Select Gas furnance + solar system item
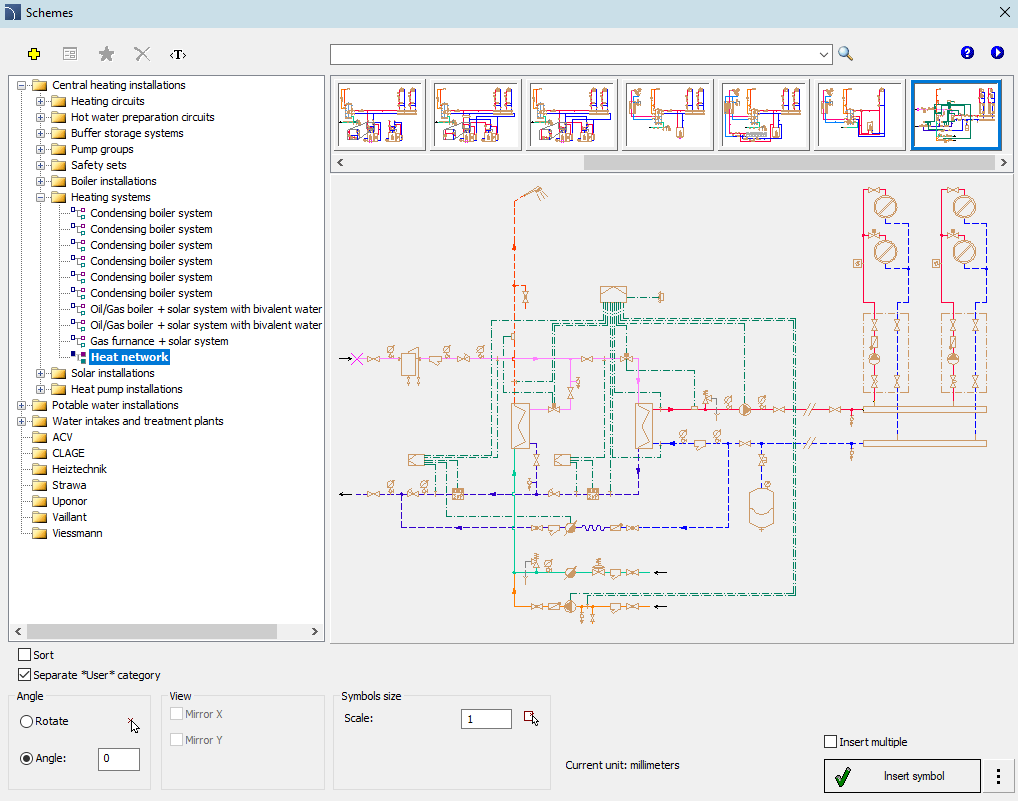Viewport: 1018px width, 801px height. pos(159,341)
